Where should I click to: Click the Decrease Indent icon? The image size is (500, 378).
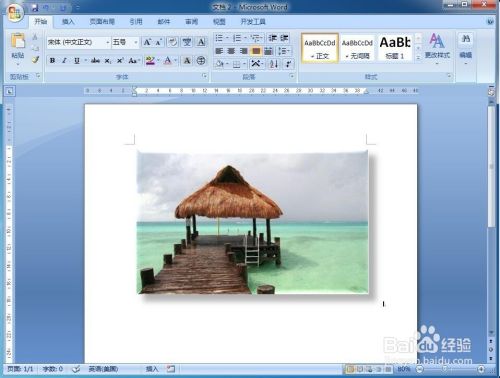tap(273, 38)
